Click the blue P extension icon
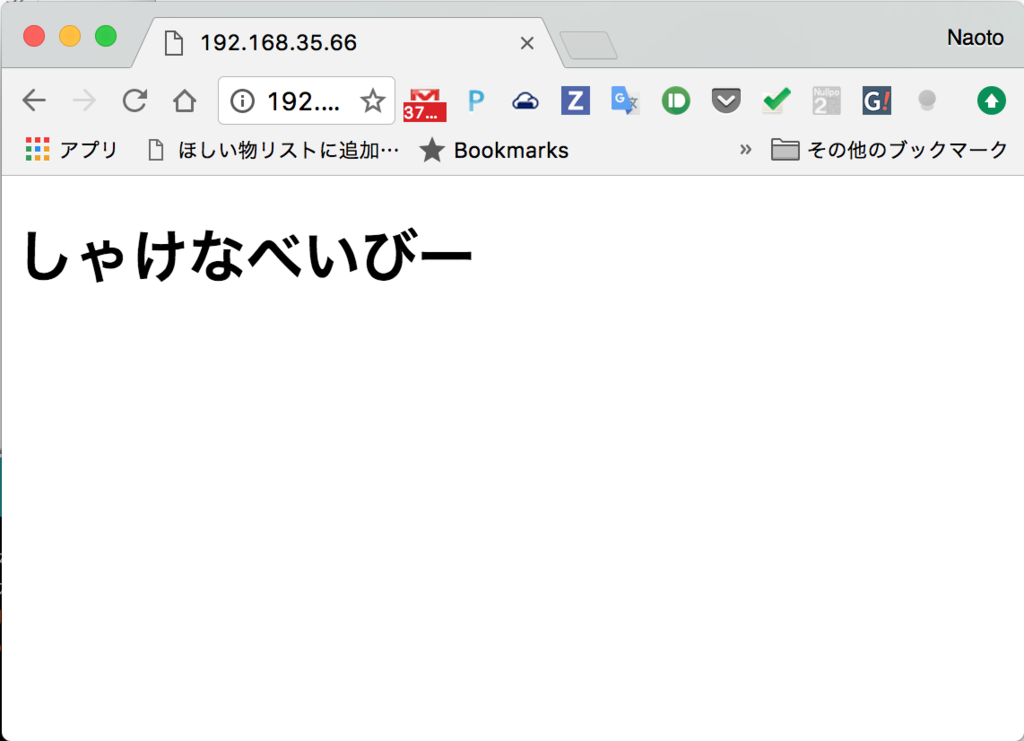The width and height of the screenshot is (1024, 741). pos(476,101)
